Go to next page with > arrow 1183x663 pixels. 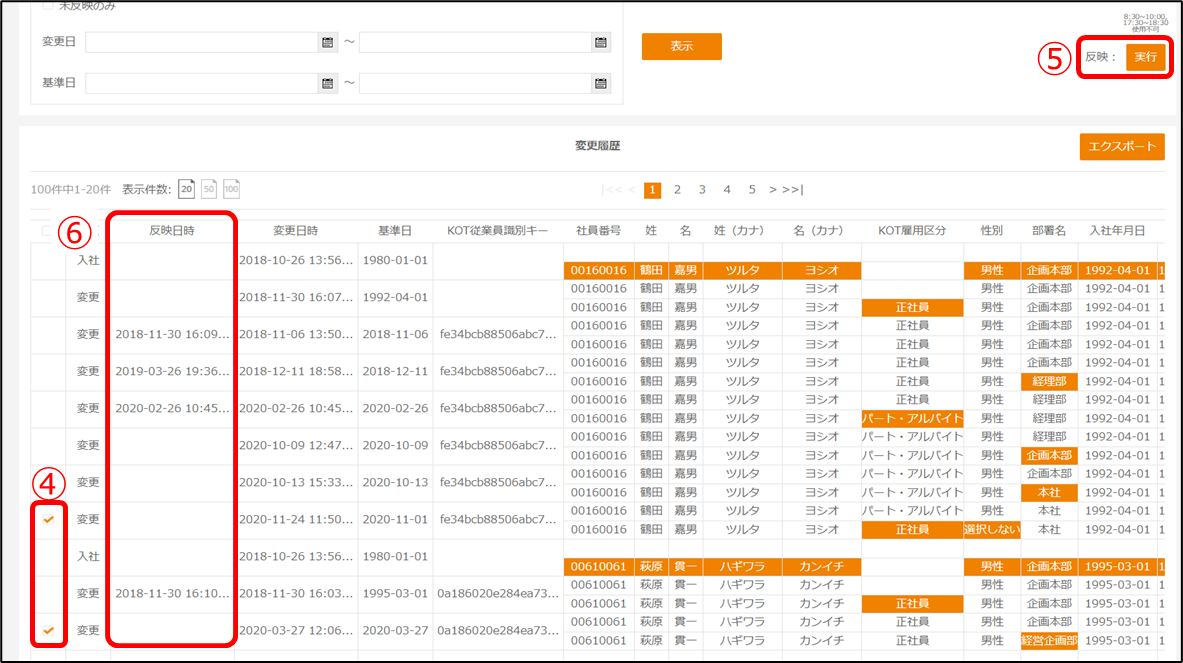(x=773, y=190)
